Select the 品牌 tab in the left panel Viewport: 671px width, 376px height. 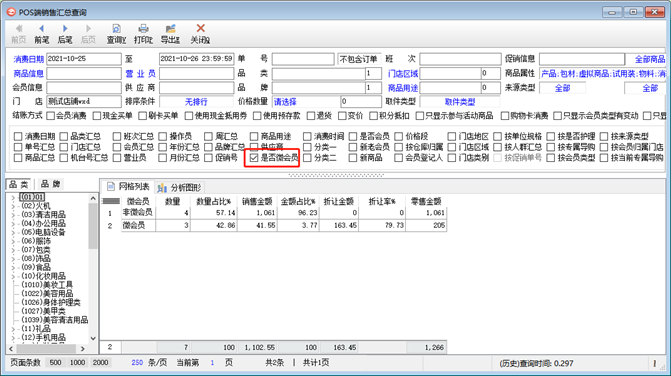click(50, 184)
